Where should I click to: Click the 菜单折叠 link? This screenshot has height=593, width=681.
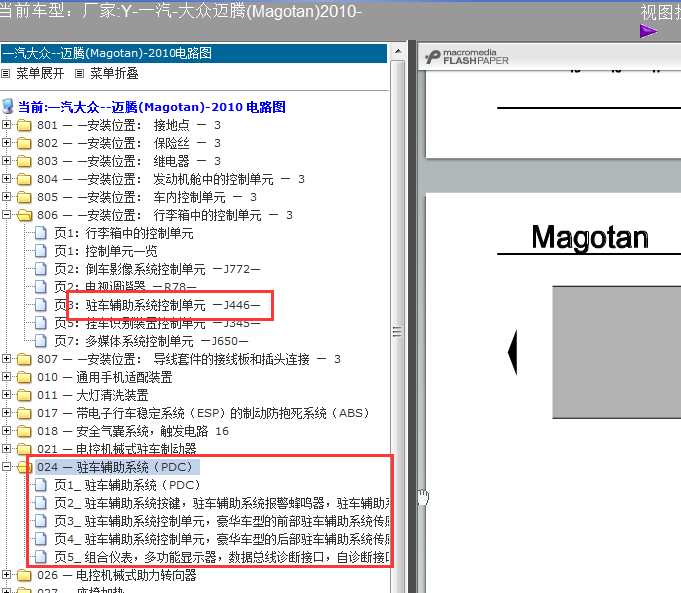click(x=114, y=73)
